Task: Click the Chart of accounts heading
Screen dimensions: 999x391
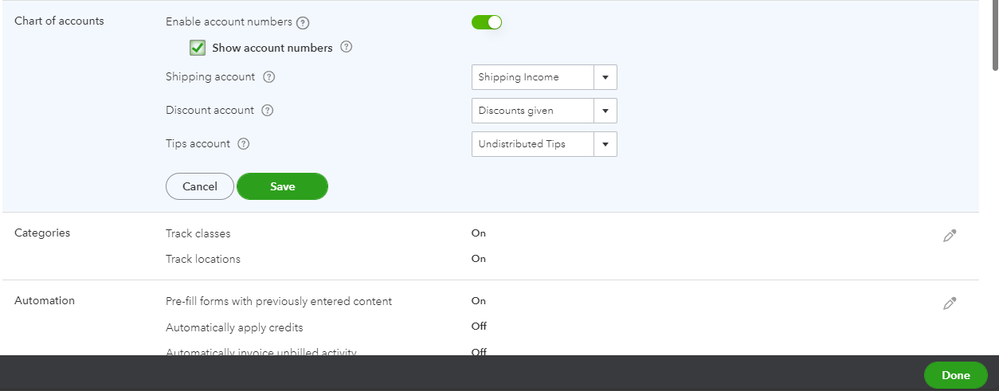Action: pyautogui.click(x=59, y=21)
